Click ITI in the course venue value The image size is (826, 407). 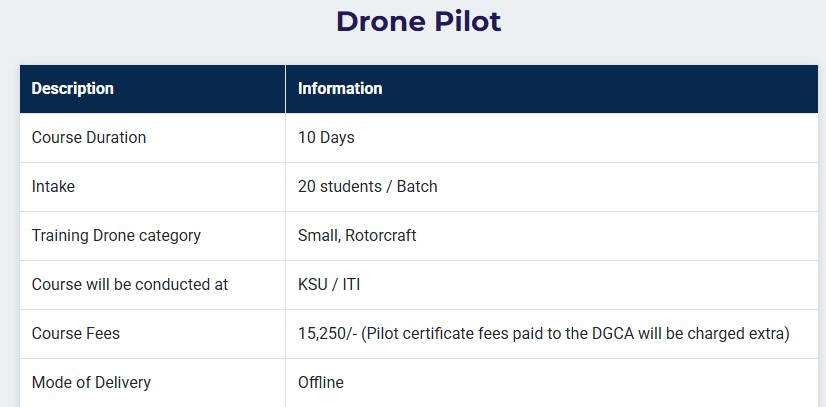pyautogui.click(x=351, y=285)
